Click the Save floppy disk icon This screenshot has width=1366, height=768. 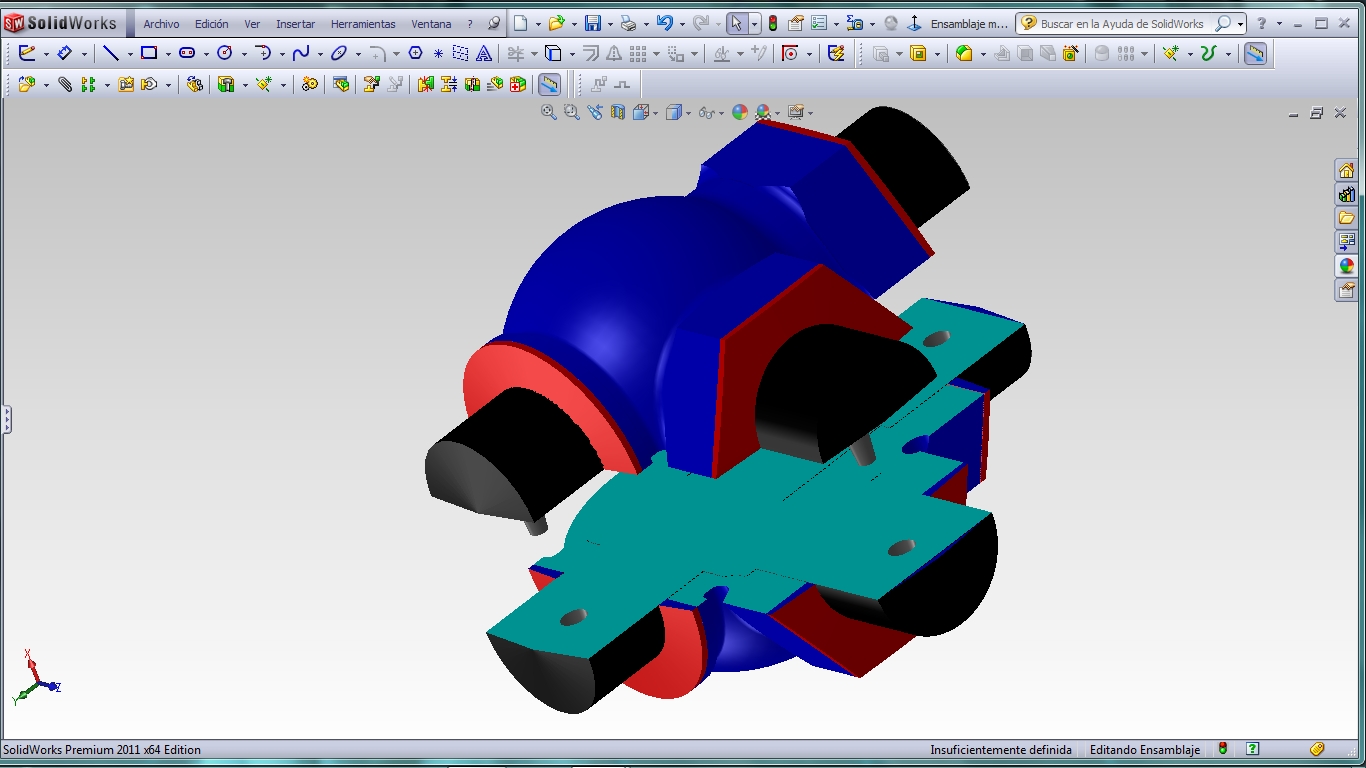pyautogui.click(x=593, y=24)
